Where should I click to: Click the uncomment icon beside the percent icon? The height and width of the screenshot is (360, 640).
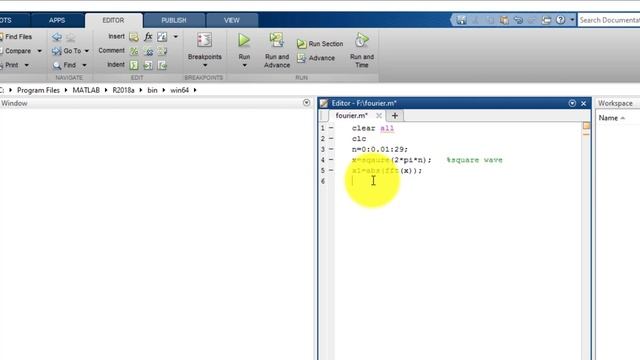[x=149, y=51]
